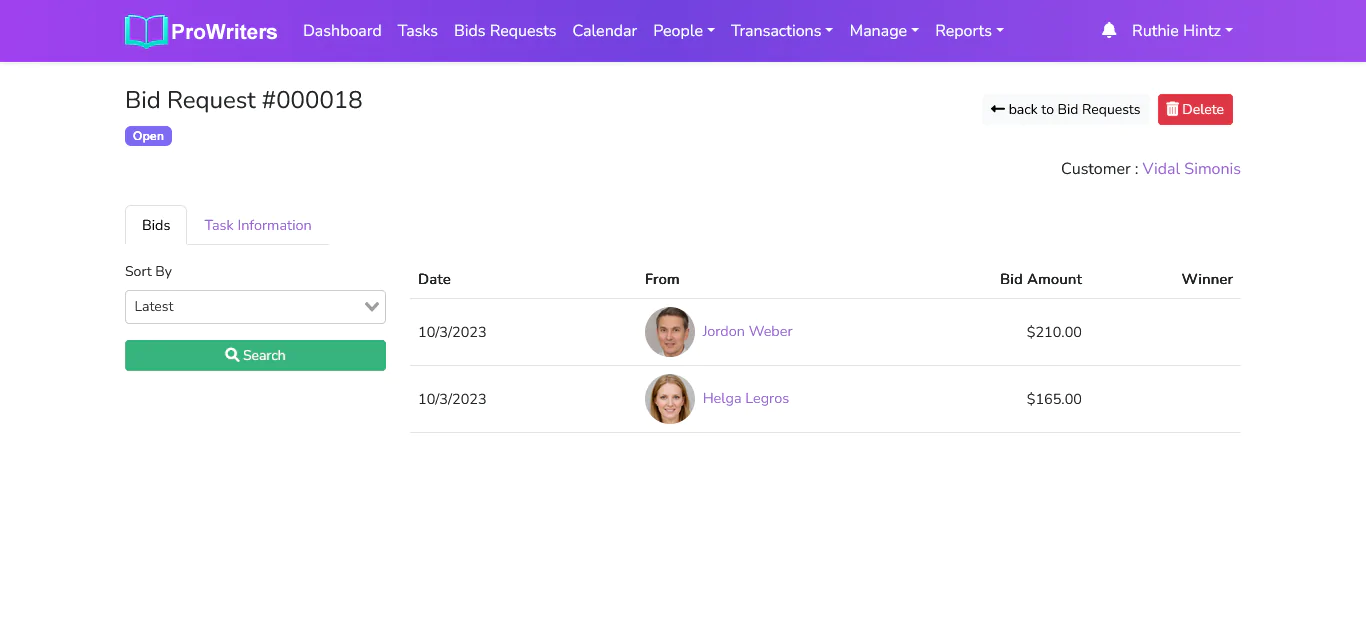Navigate to Bids Requests page
Image resolution: width=1366 pixels, height=643 pixels.
click(504, 31)
